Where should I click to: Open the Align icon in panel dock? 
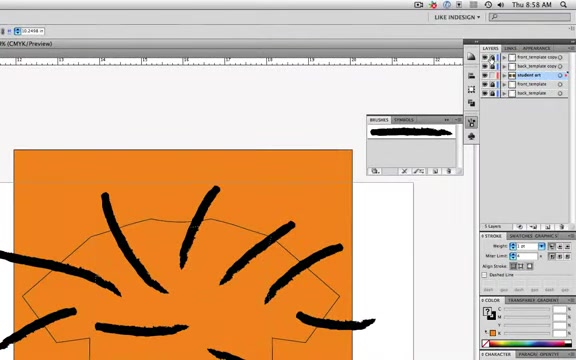tap(472, 76)
